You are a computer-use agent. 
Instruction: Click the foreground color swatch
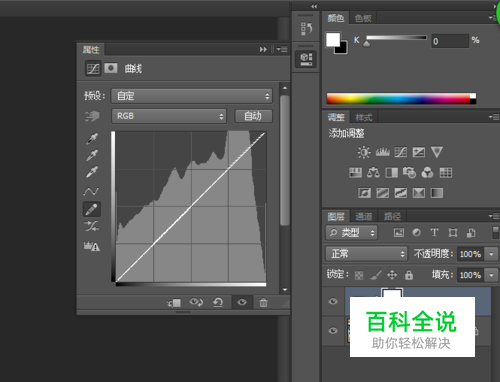pyautogui.click(x=333, y=40)
